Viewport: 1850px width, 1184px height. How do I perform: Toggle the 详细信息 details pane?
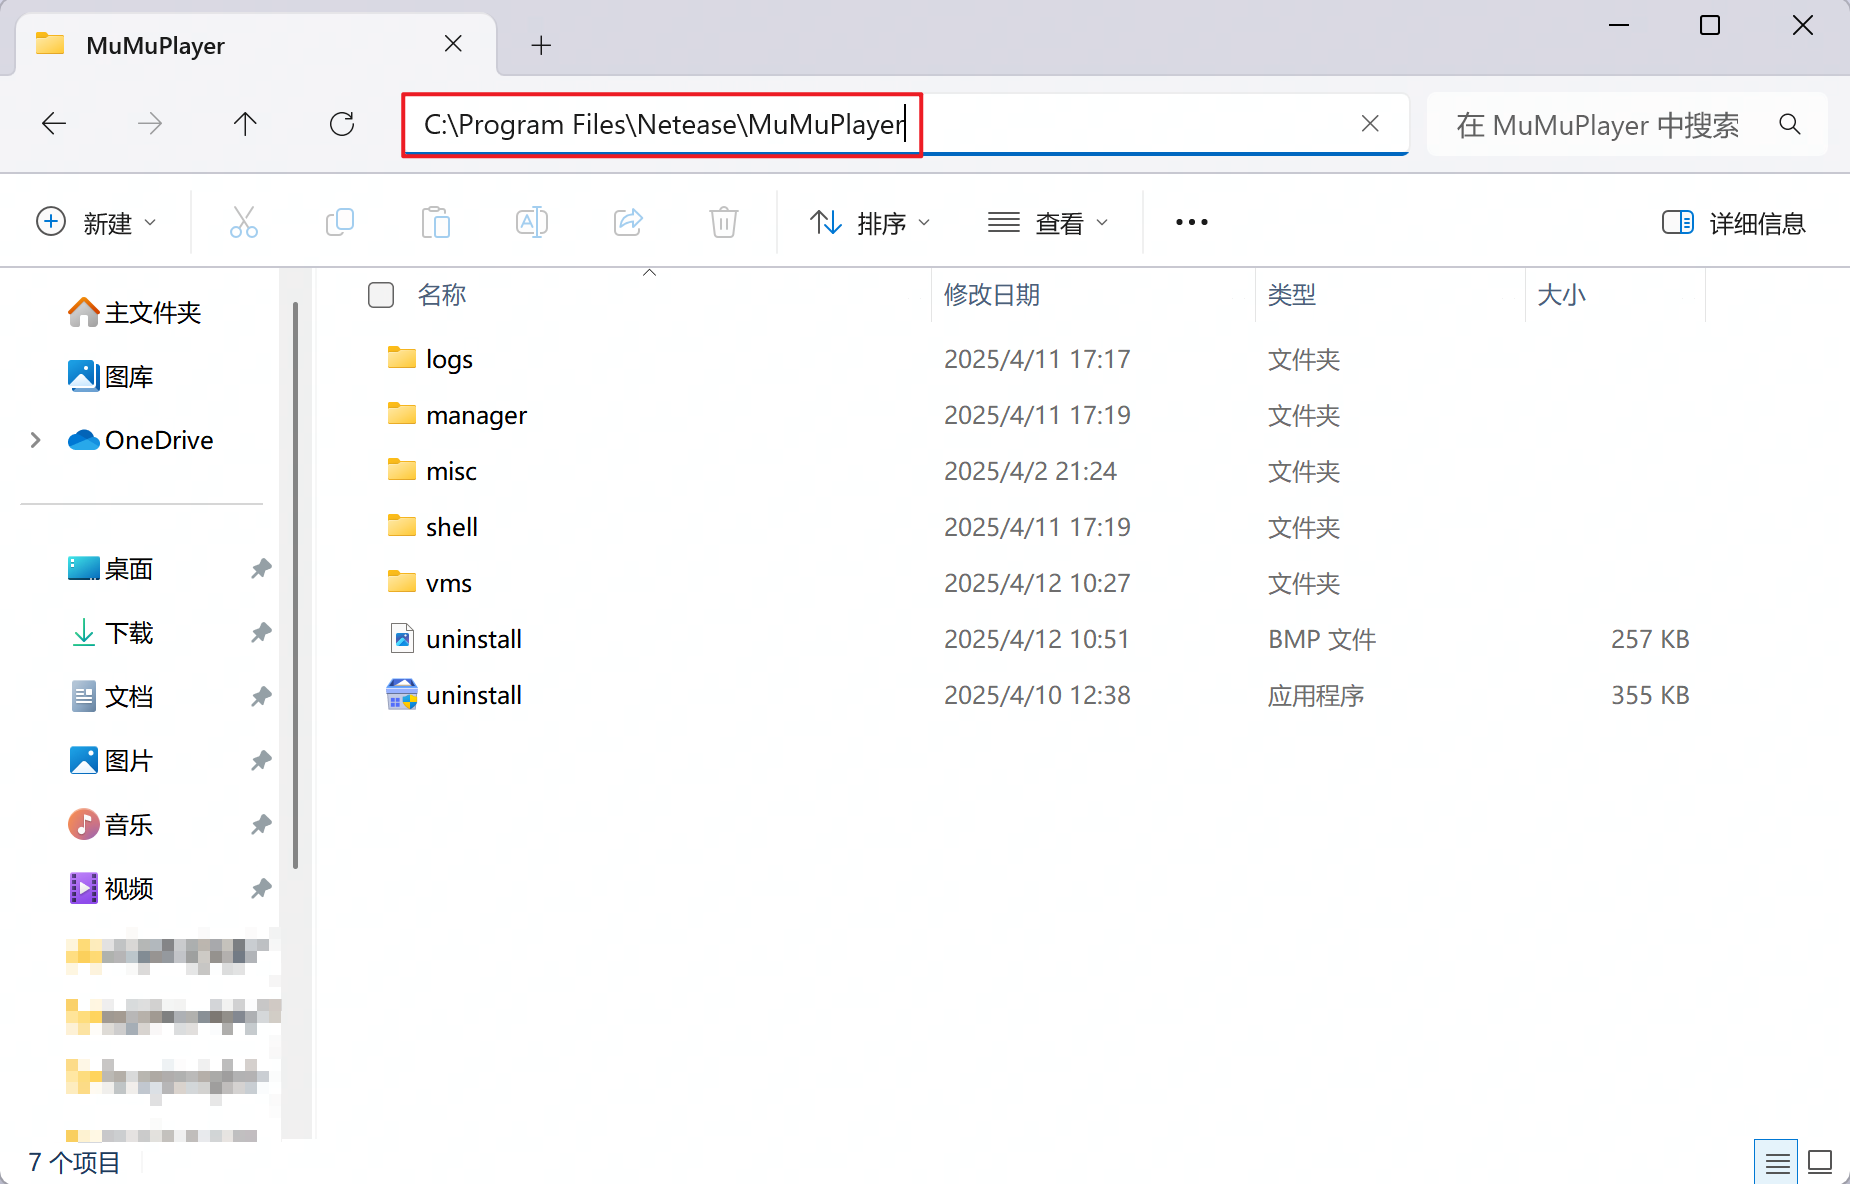coord(1733,222)
